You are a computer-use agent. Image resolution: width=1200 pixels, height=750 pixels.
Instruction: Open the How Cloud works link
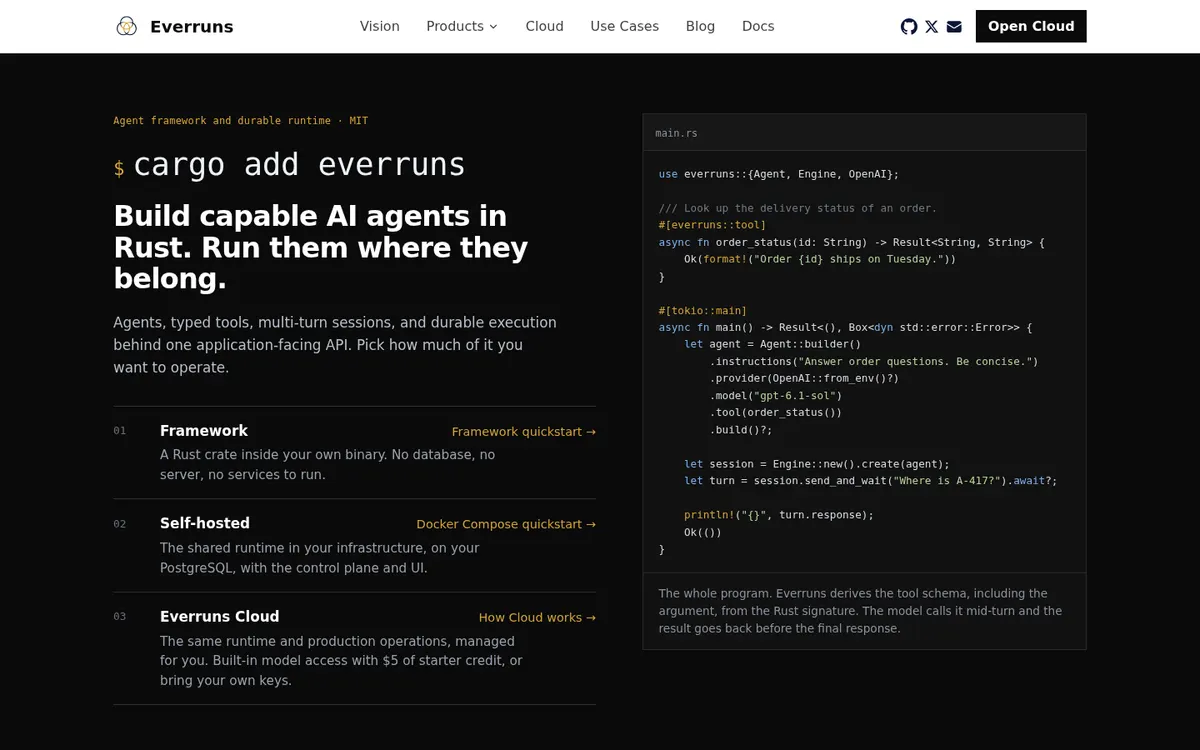coord(537,617)
